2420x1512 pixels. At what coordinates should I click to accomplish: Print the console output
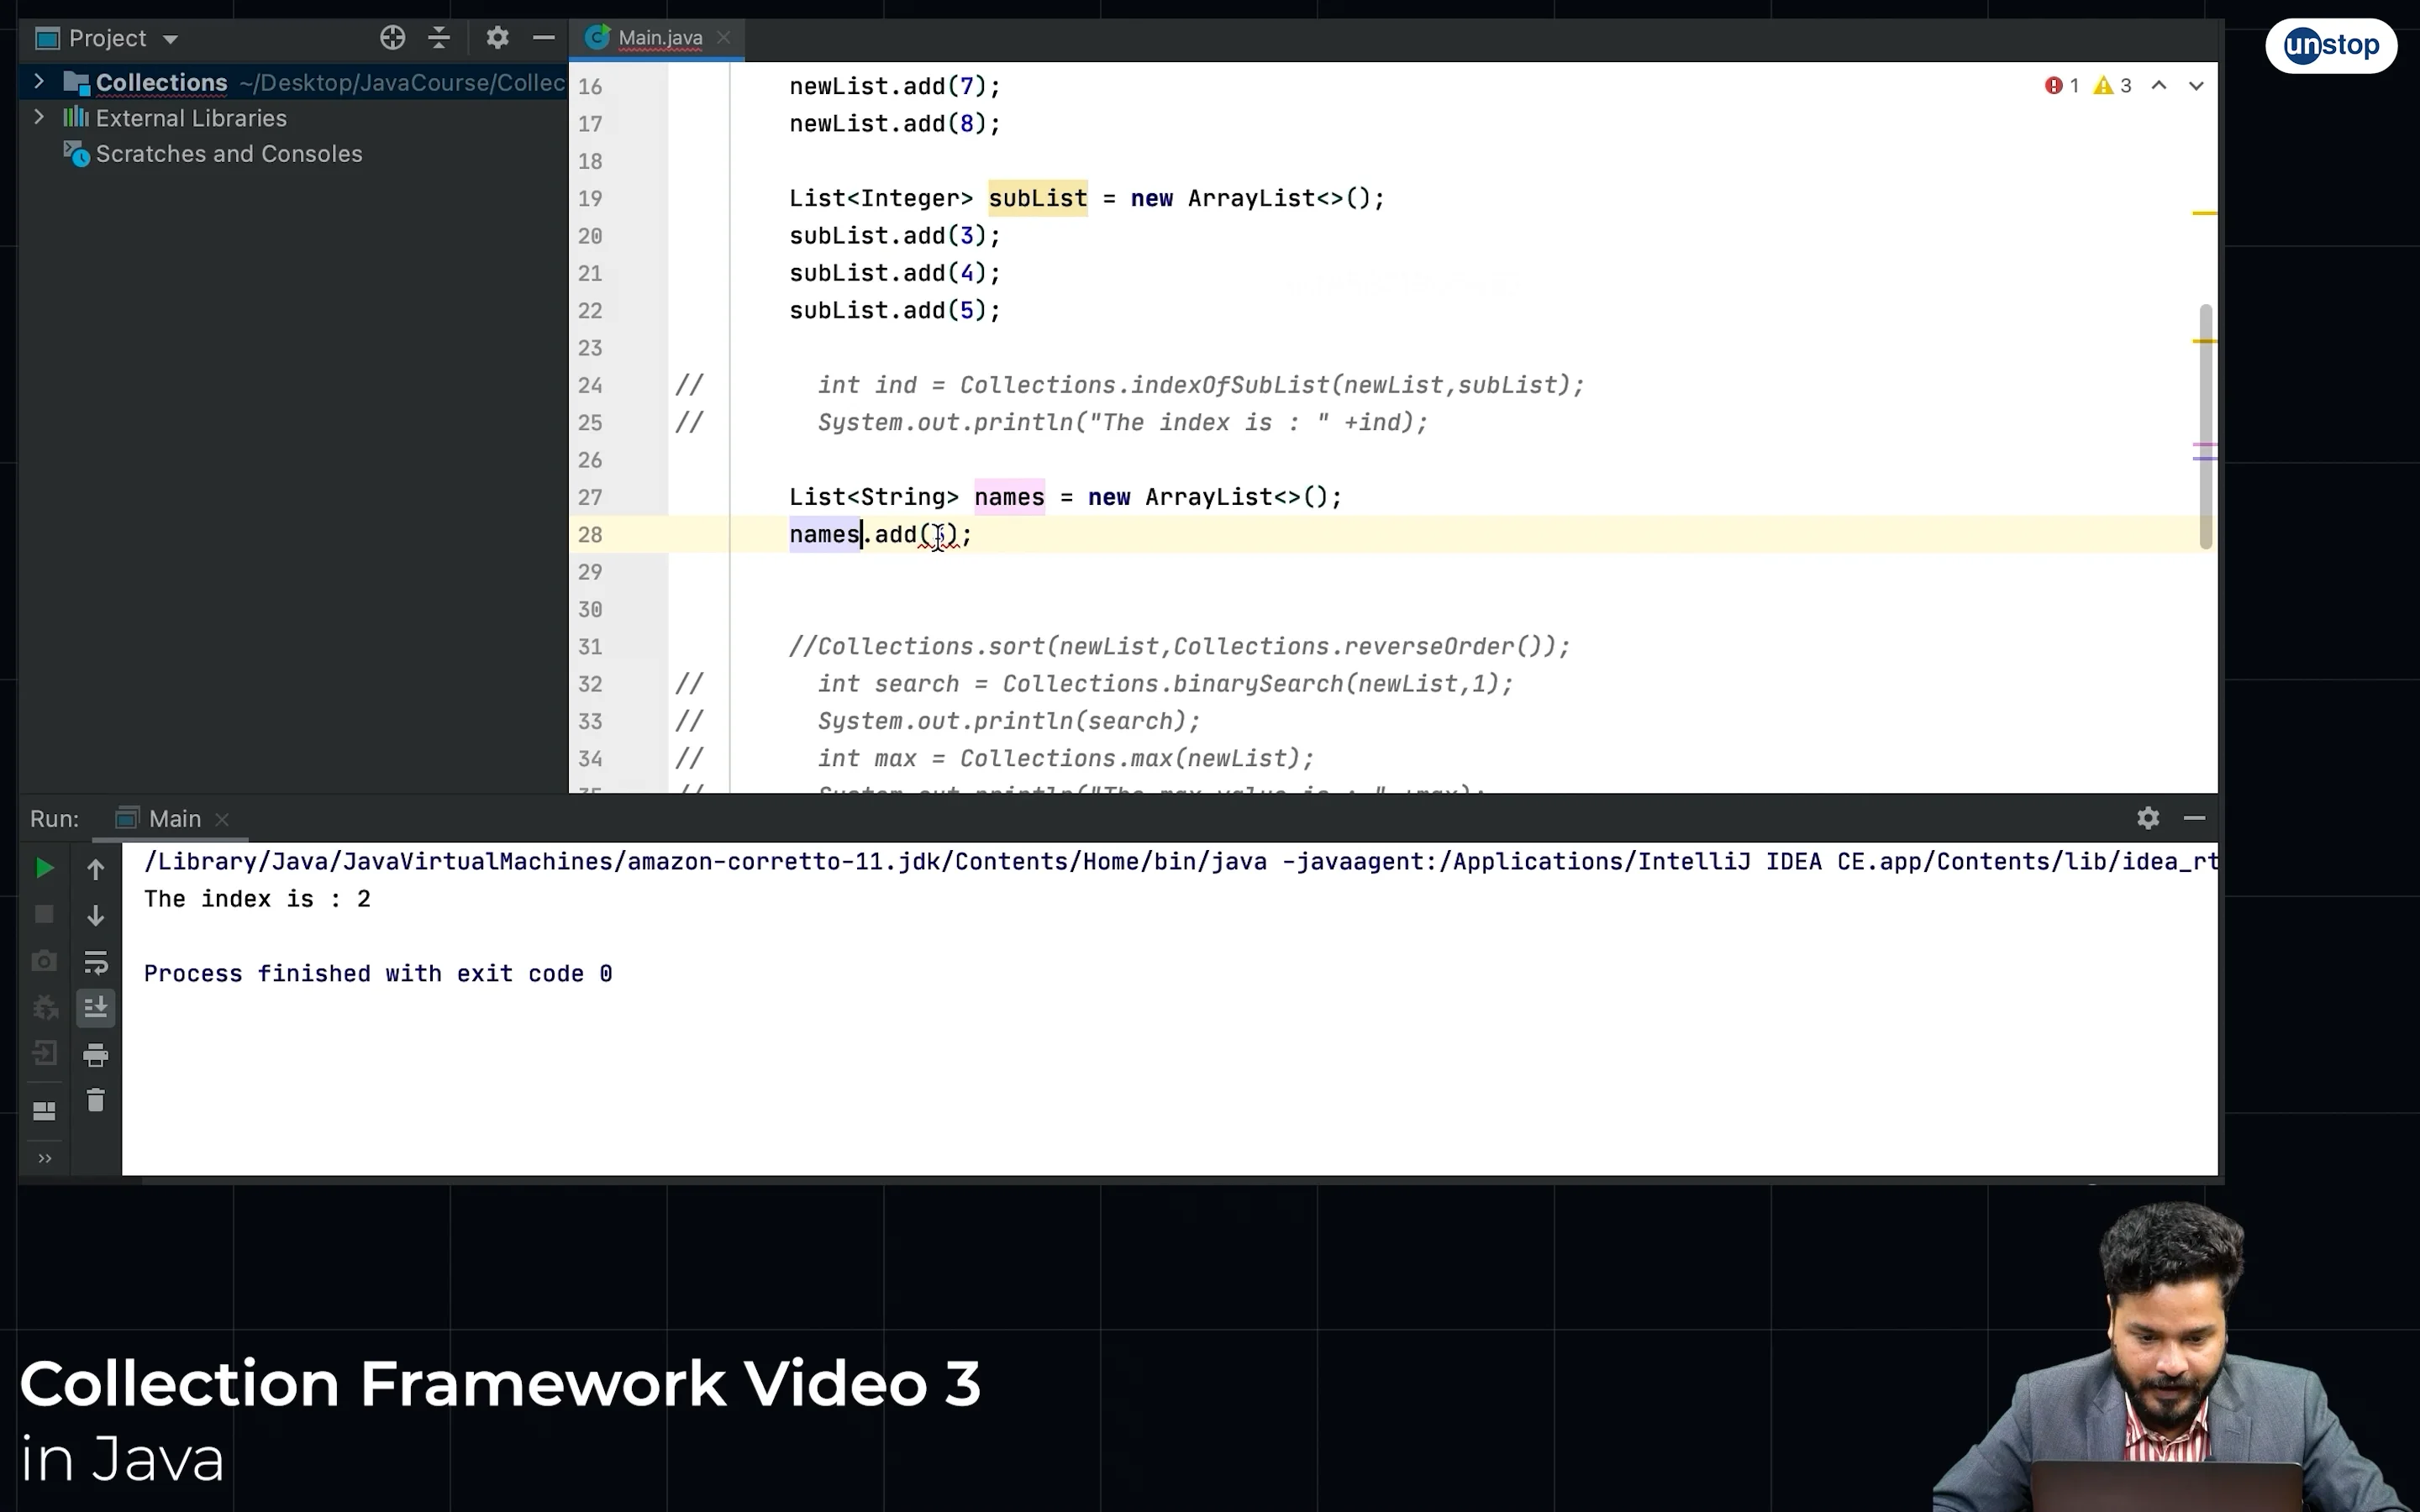[96, 1053]
